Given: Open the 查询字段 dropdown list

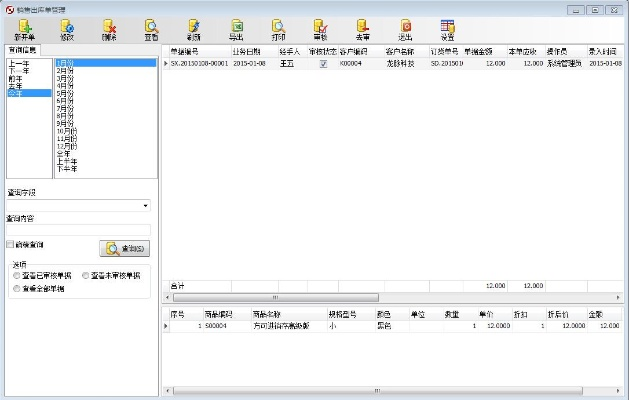Looking at the screenshot, I should pos(145,206).
